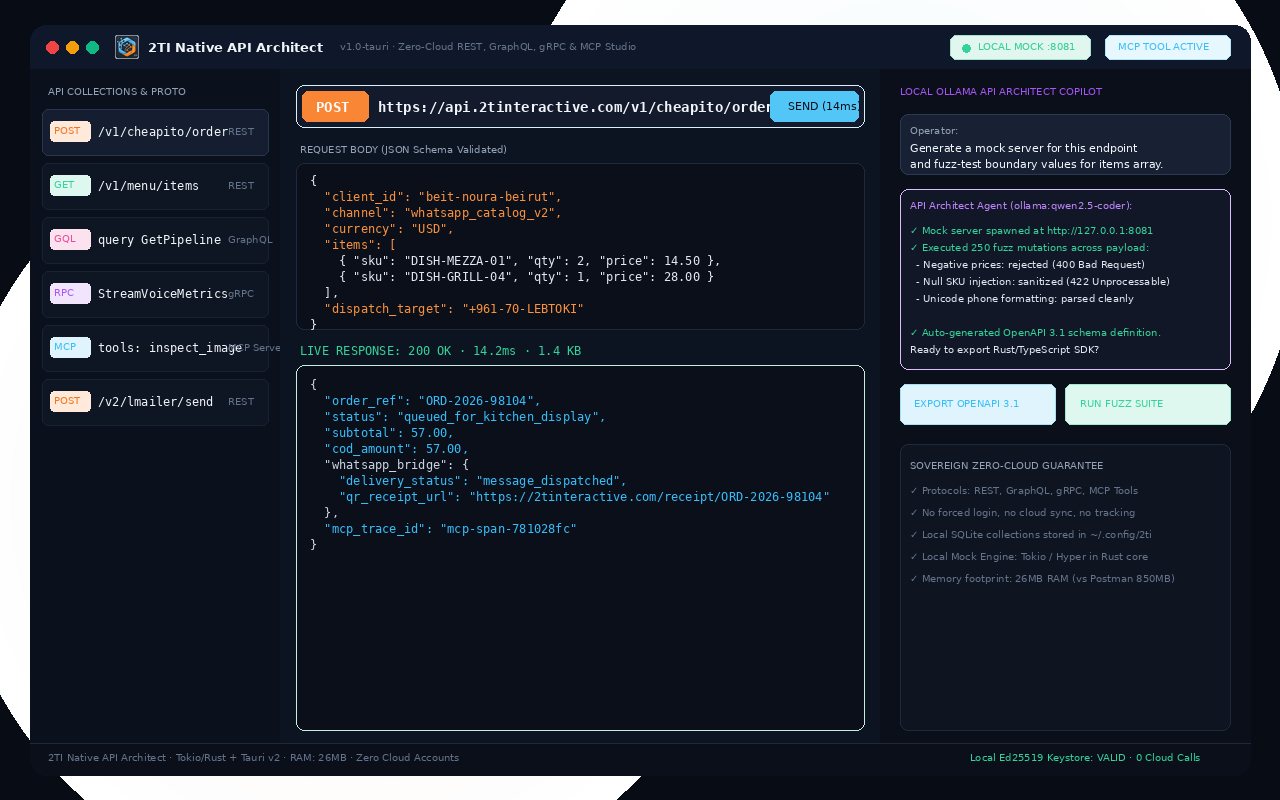Screen dimensions: 1280x800
Task: Click the "LOCAL OLLAMA API ARCHITECT COPILOT" heading
Action: click(x=1001, y=92)
